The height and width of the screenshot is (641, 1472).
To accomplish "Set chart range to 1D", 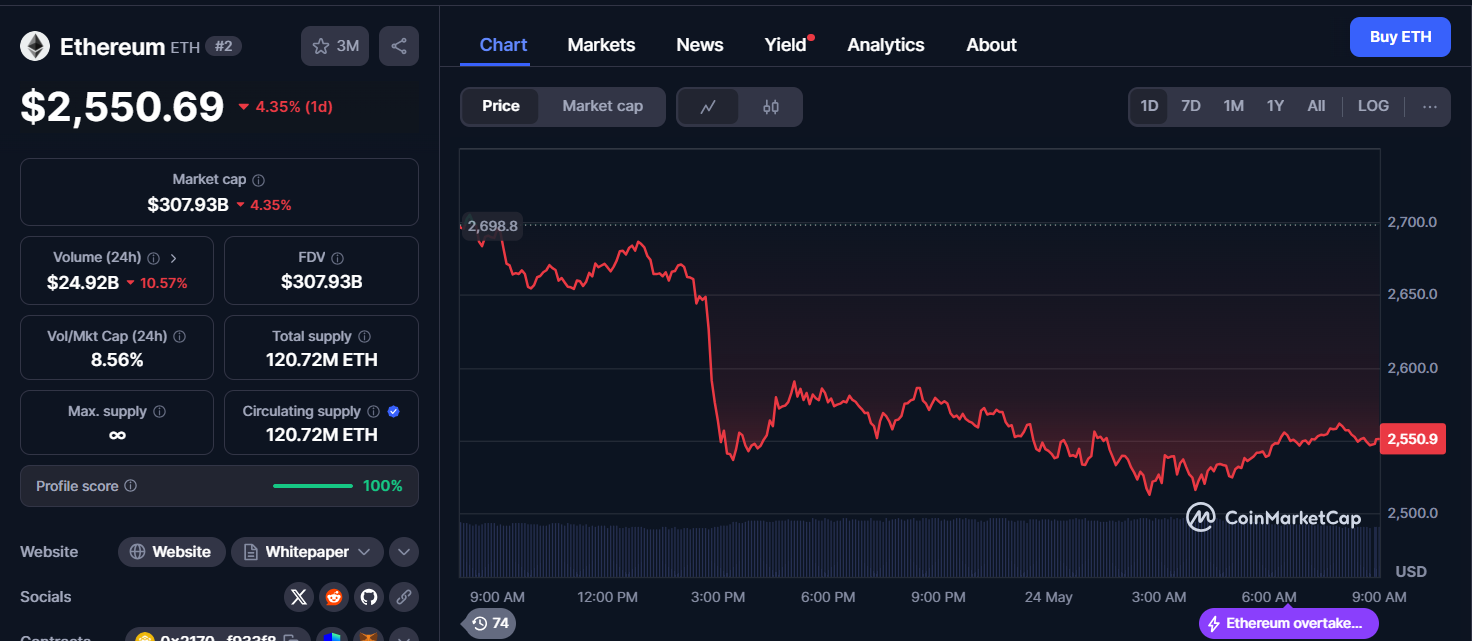I will (x=1149, y=106).
